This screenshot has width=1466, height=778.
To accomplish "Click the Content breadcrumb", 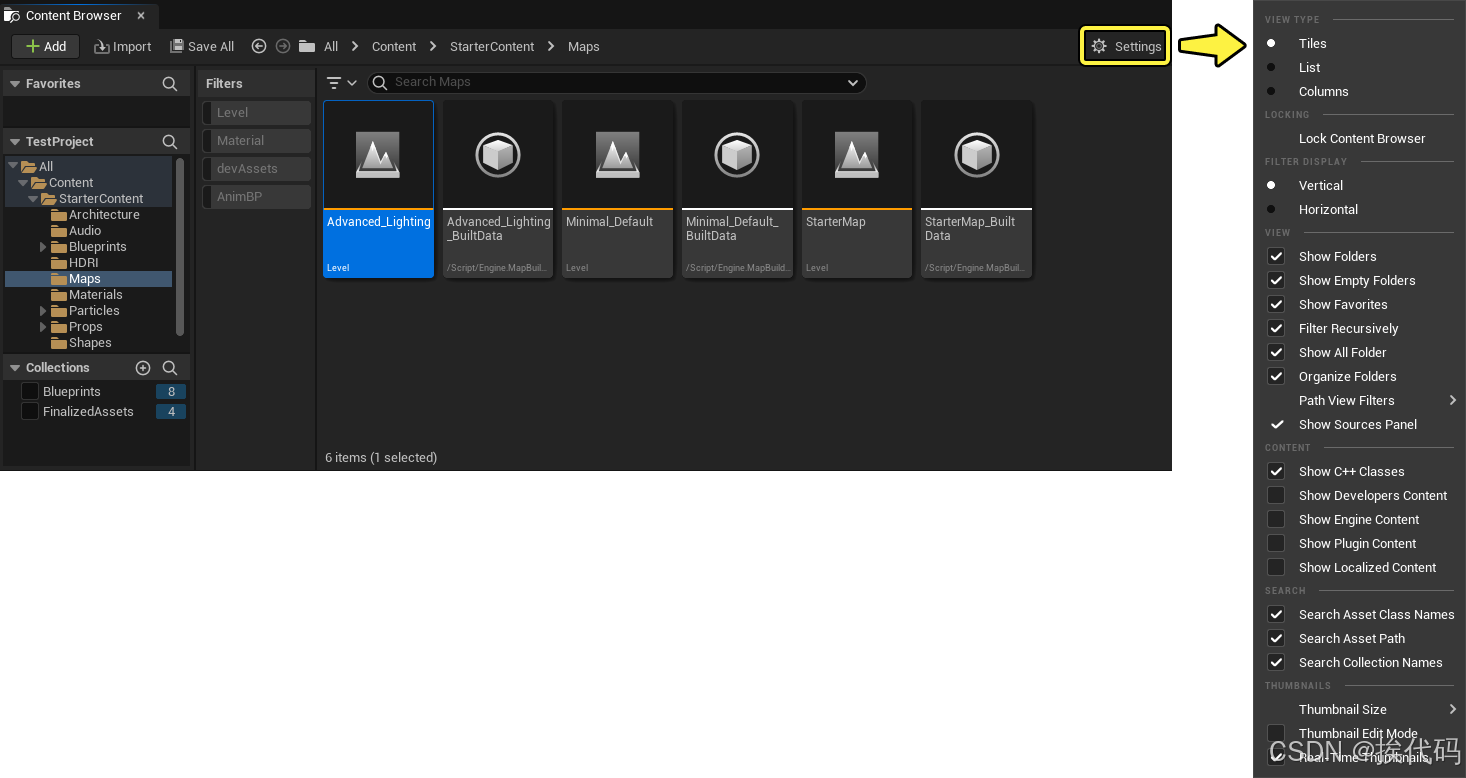I will coord(394,47).
